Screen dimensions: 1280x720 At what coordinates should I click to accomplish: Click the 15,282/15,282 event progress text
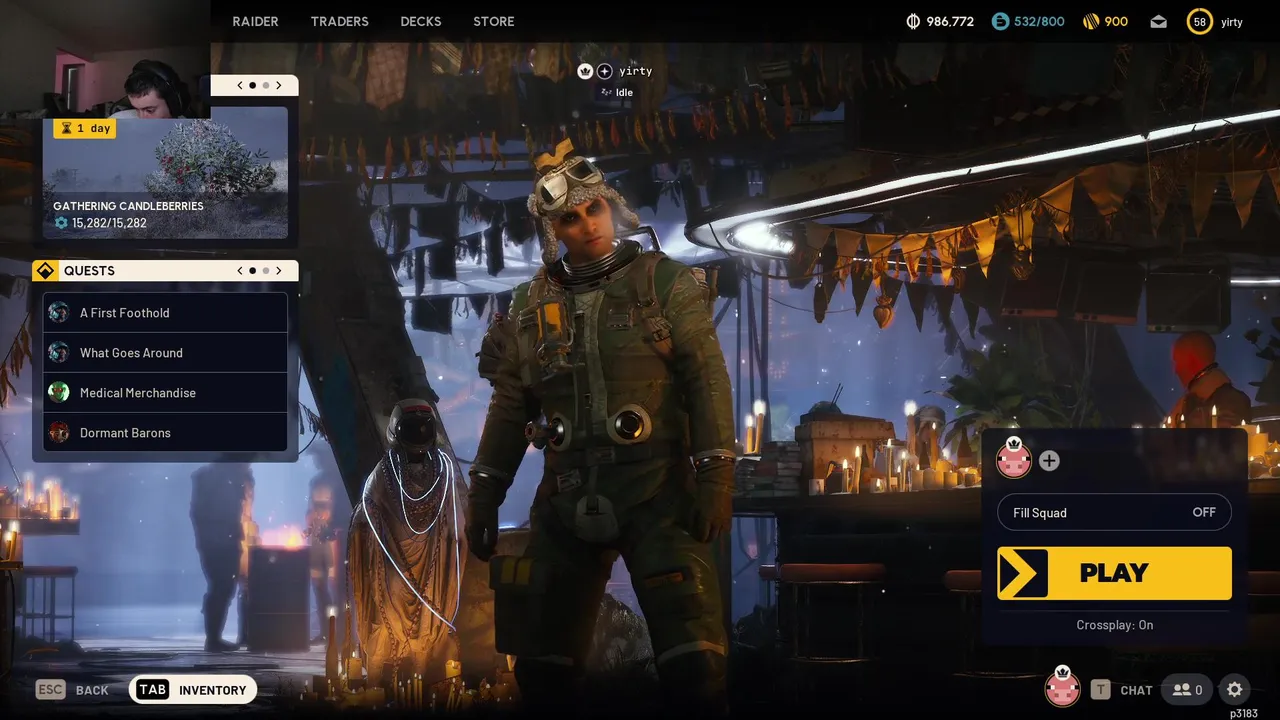[x=109, y=223]
